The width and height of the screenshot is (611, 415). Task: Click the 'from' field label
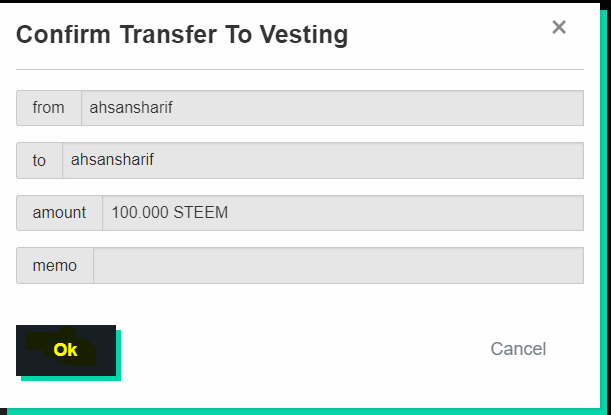(x=49, y=108)
